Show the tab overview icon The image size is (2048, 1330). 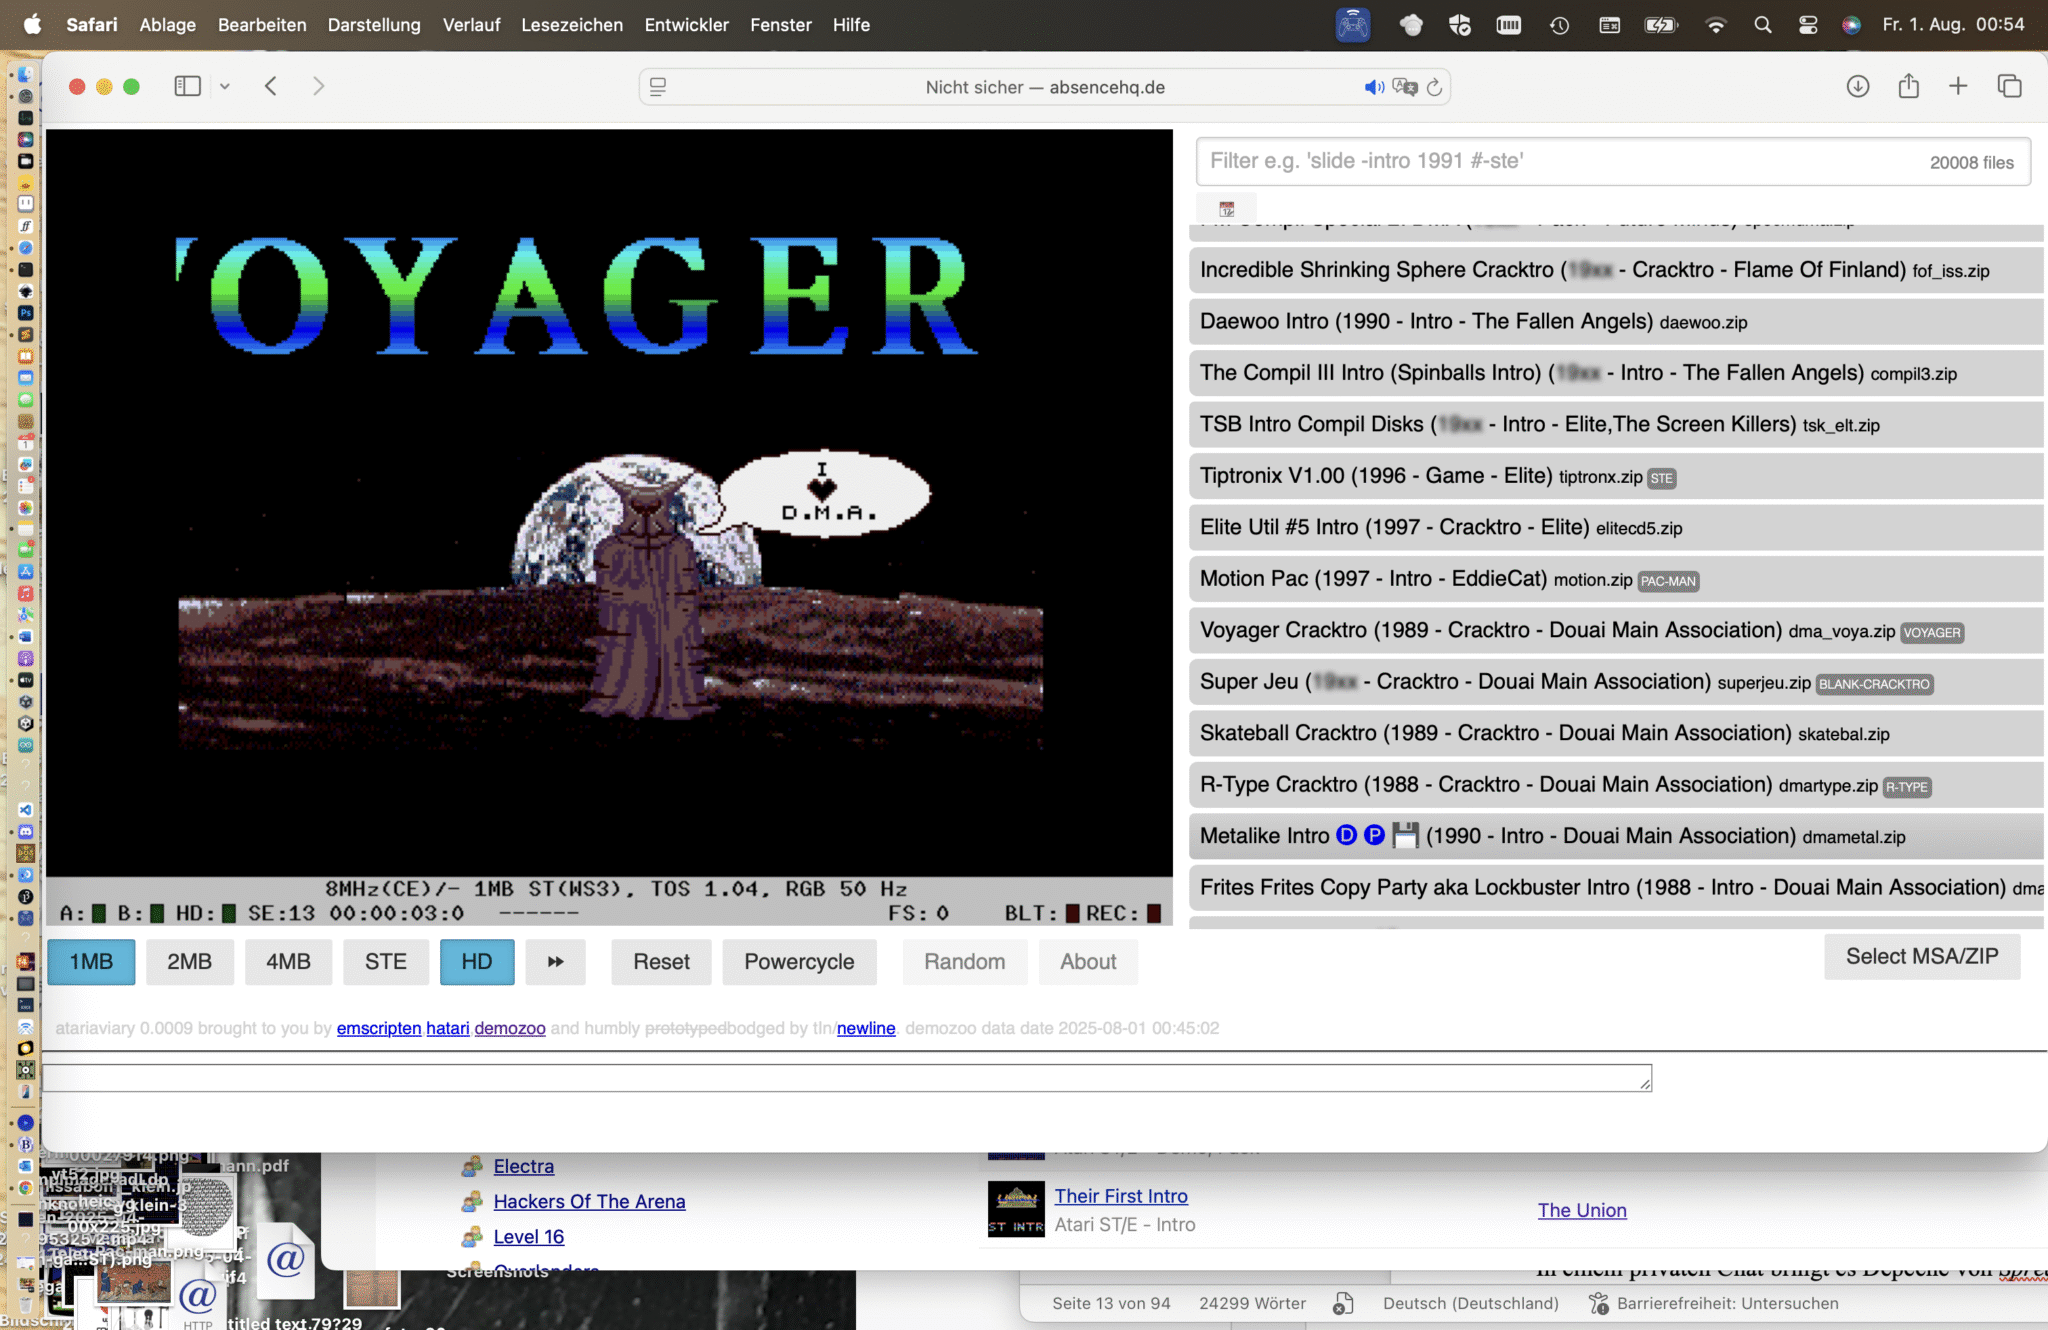pos(2009,86)
